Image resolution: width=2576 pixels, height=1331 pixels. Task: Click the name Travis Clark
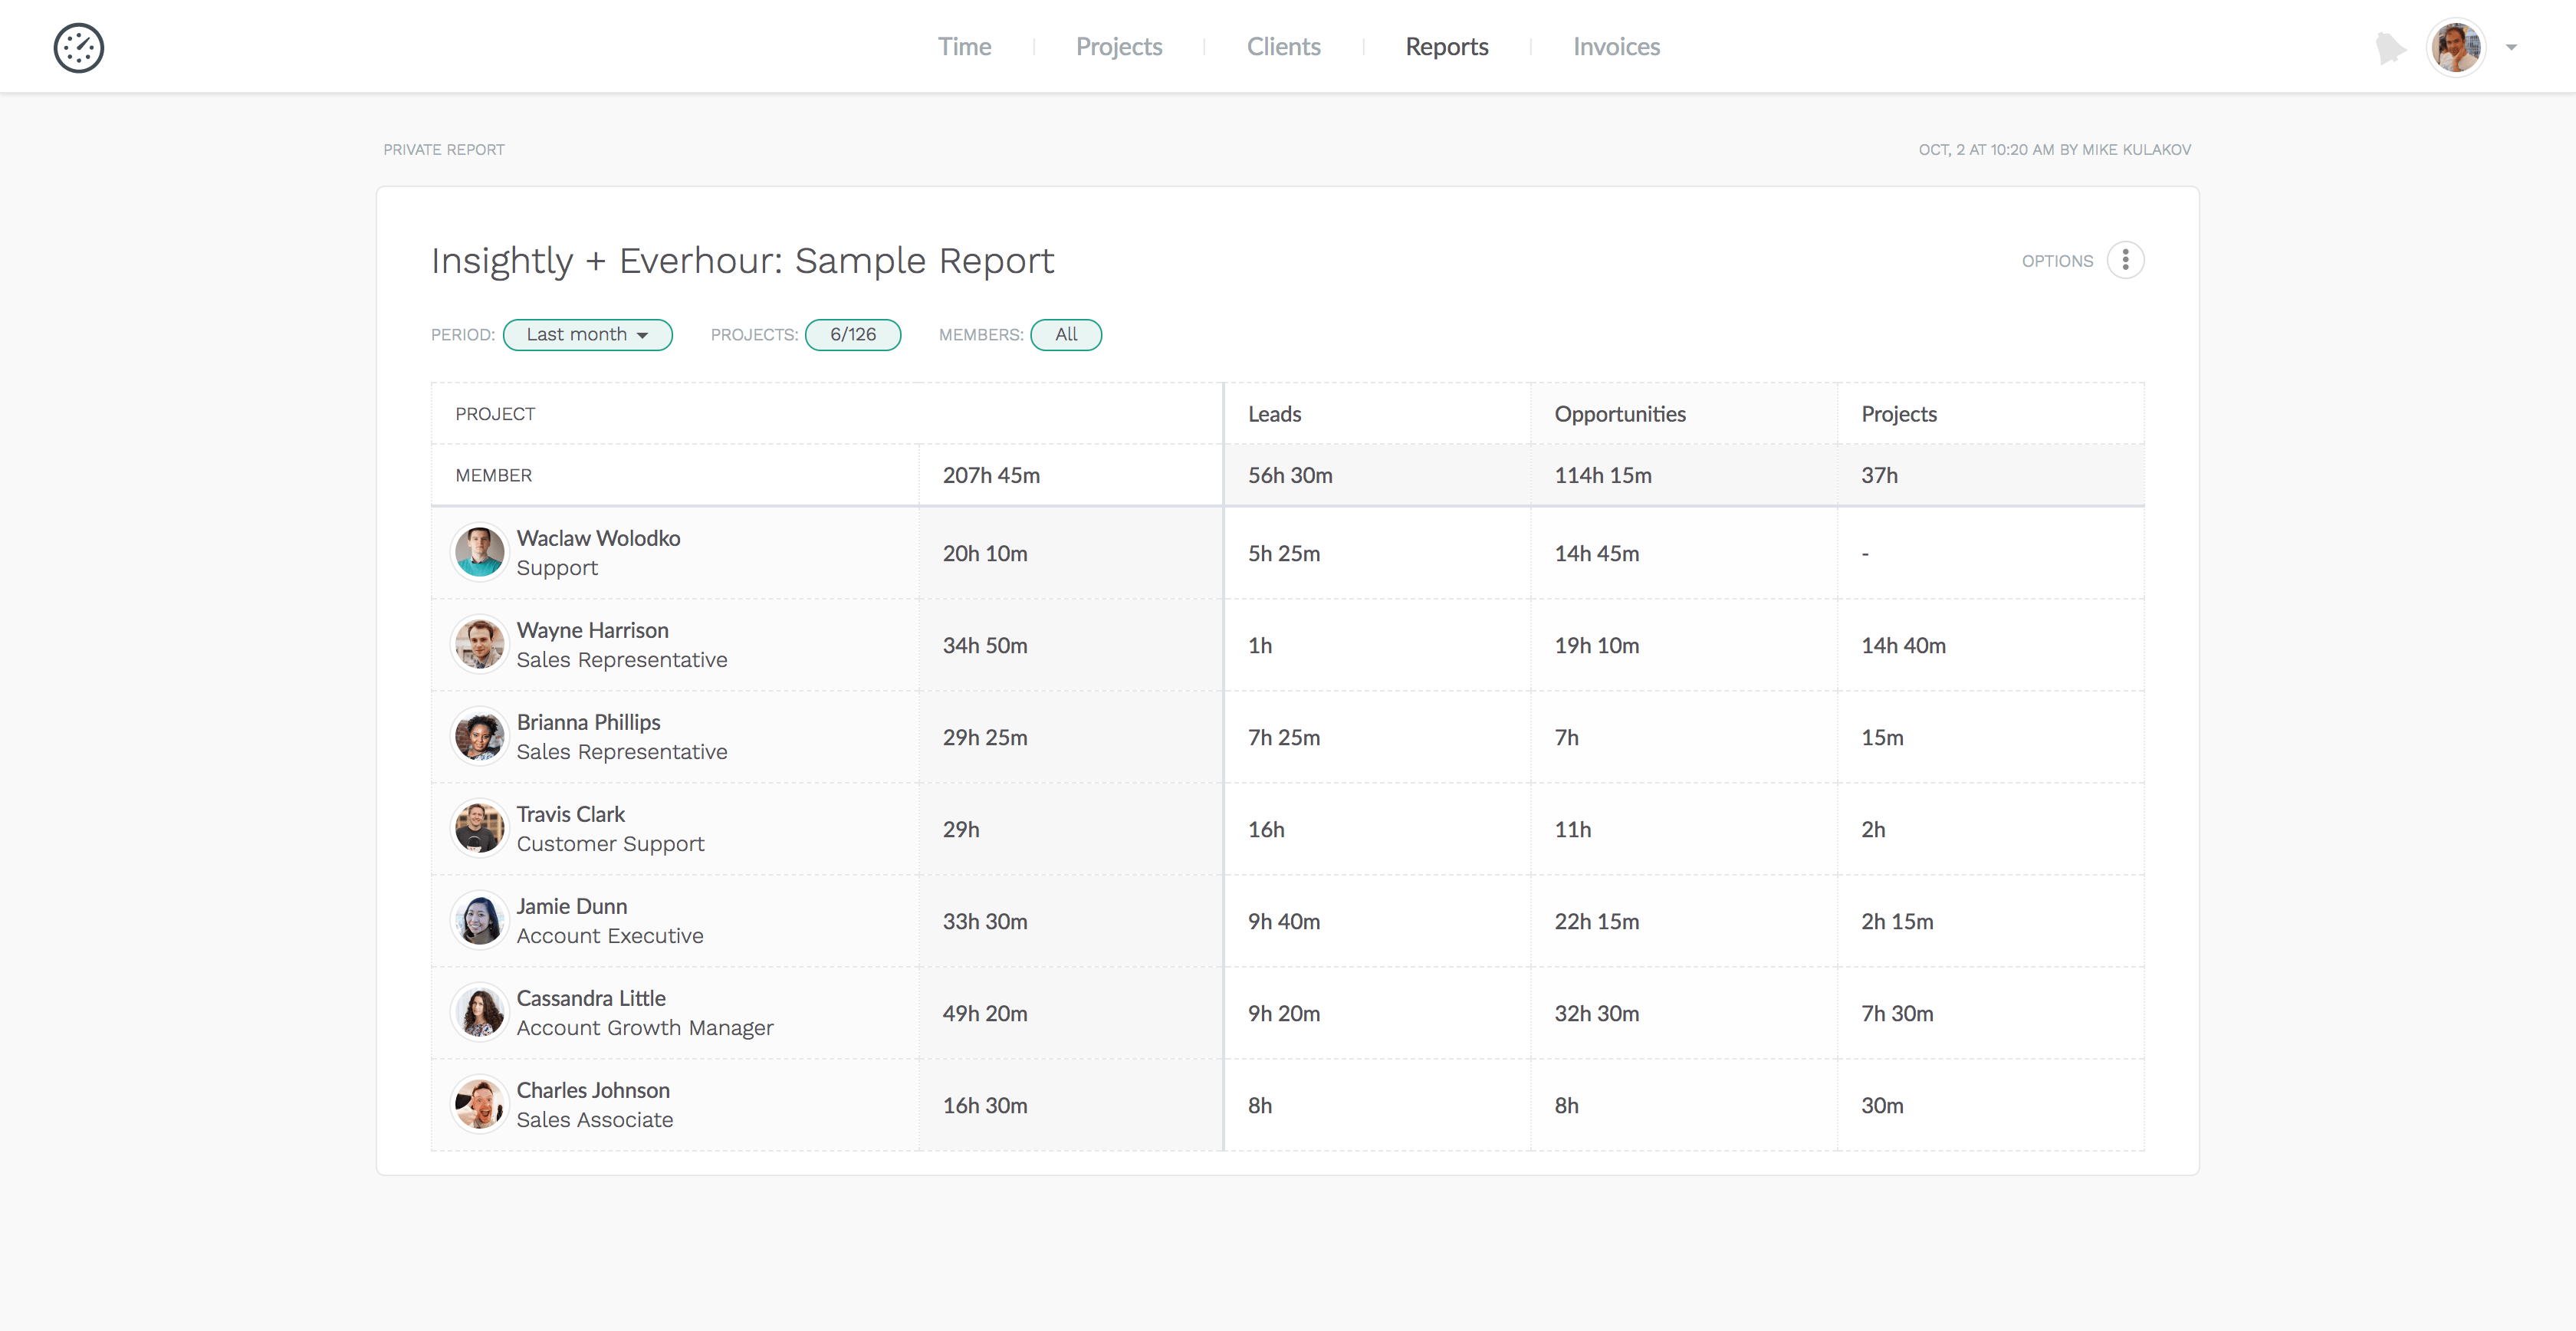(x=570, y=814)
